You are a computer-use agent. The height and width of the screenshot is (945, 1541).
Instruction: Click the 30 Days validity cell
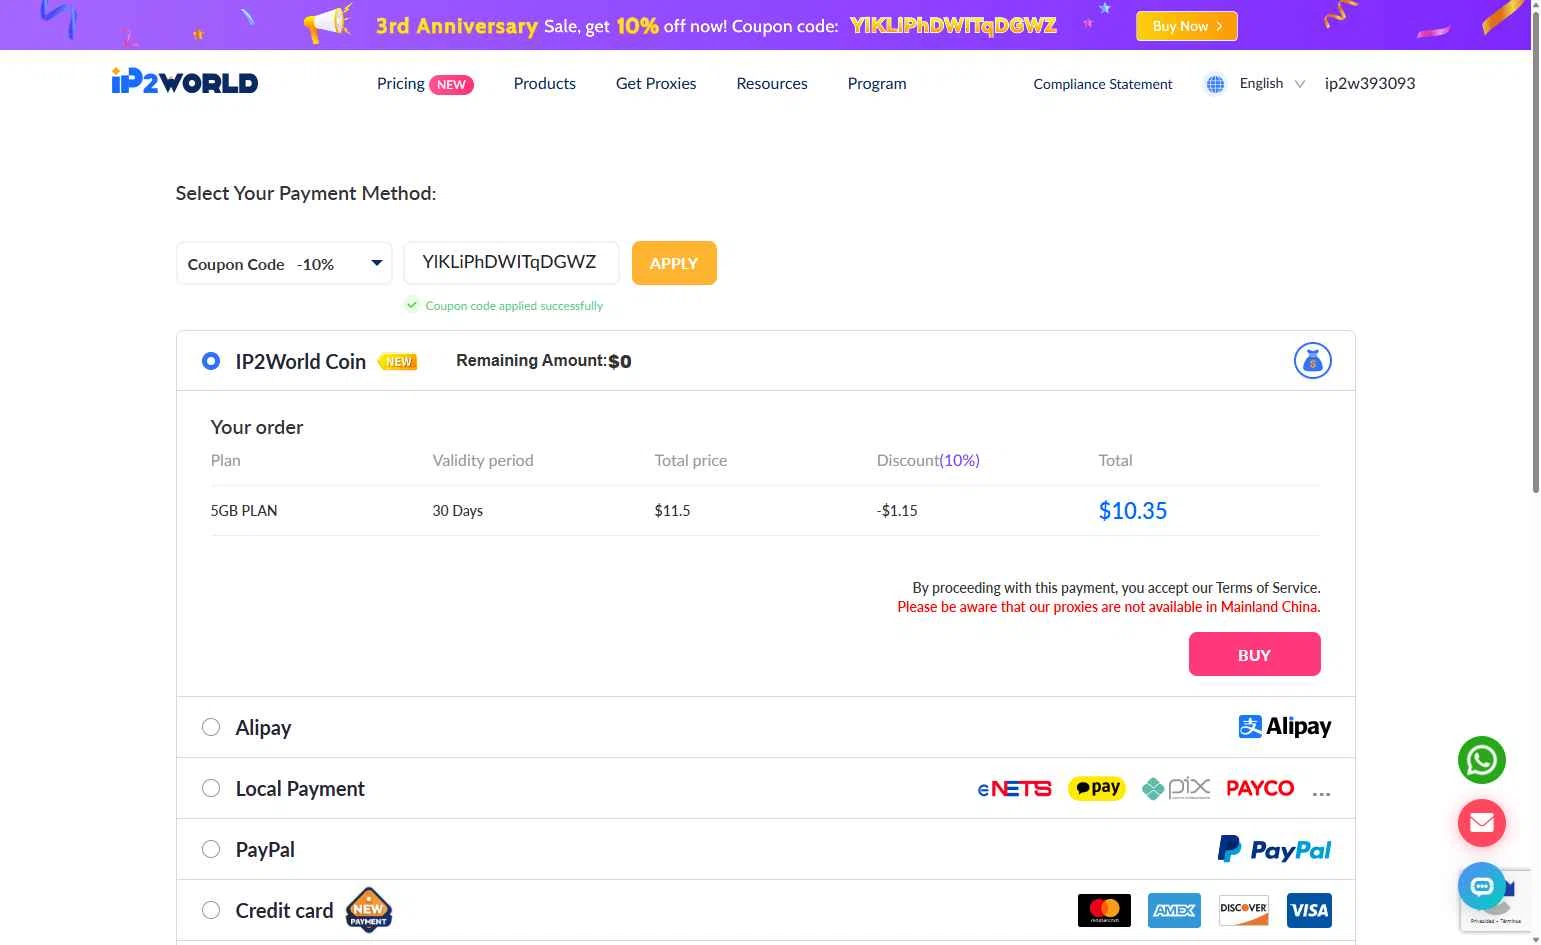(x=457, y=511)
